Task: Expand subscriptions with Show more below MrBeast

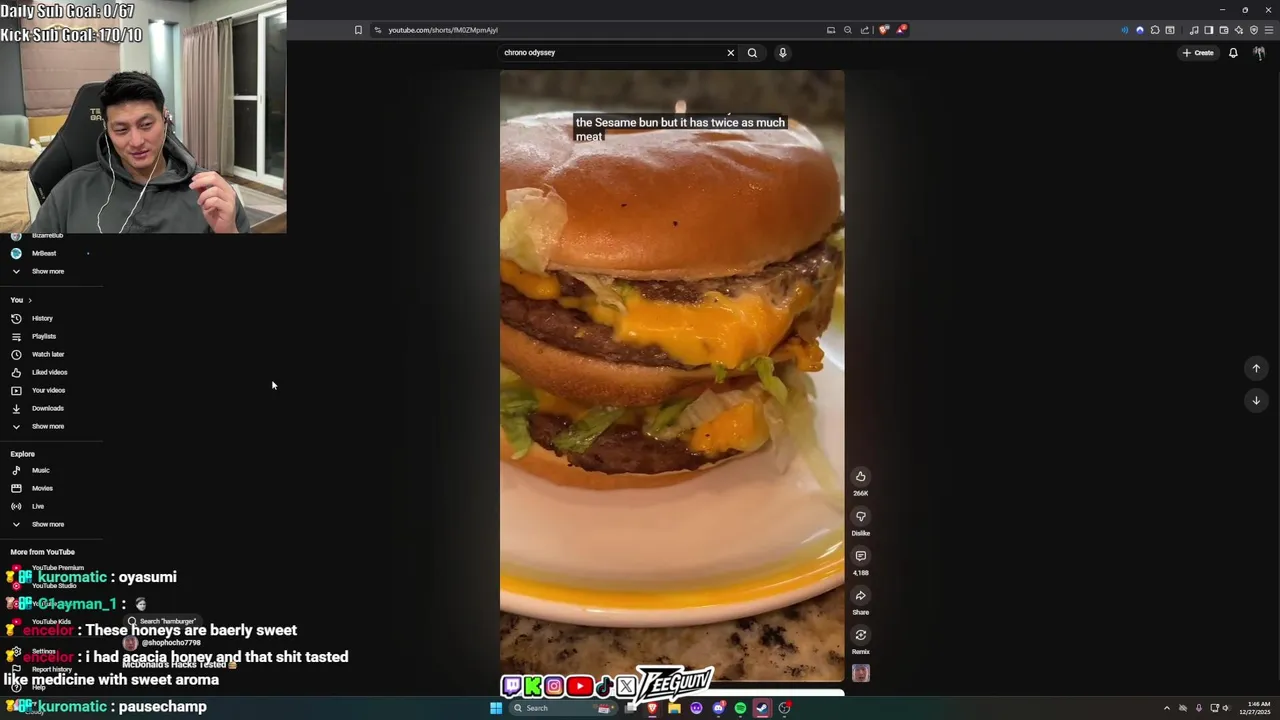Action: click(50, 271)
